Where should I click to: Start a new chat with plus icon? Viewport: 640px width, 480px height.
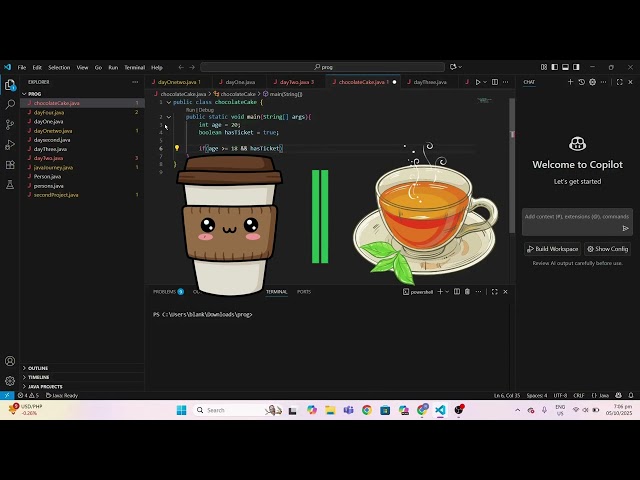click(x=570, y=82)
